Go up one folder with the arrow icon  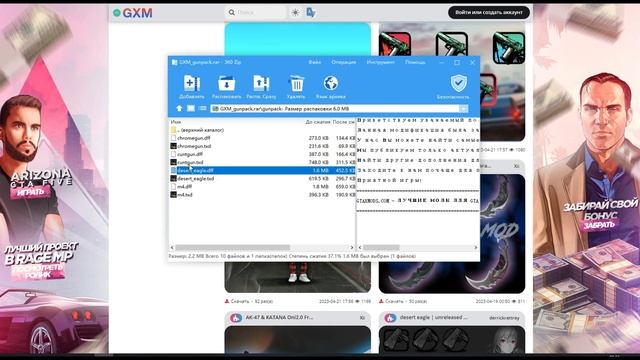179,109
